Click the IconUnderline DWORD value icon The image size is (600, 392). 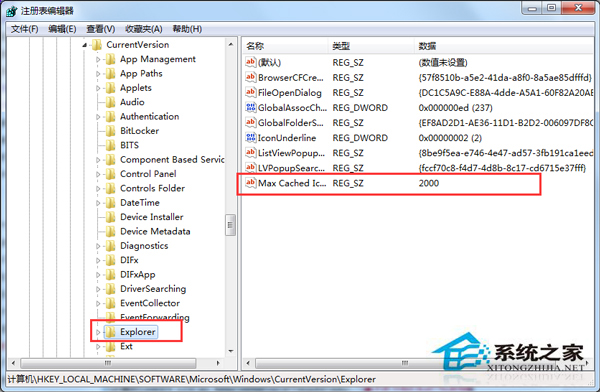tap(251, 137)
